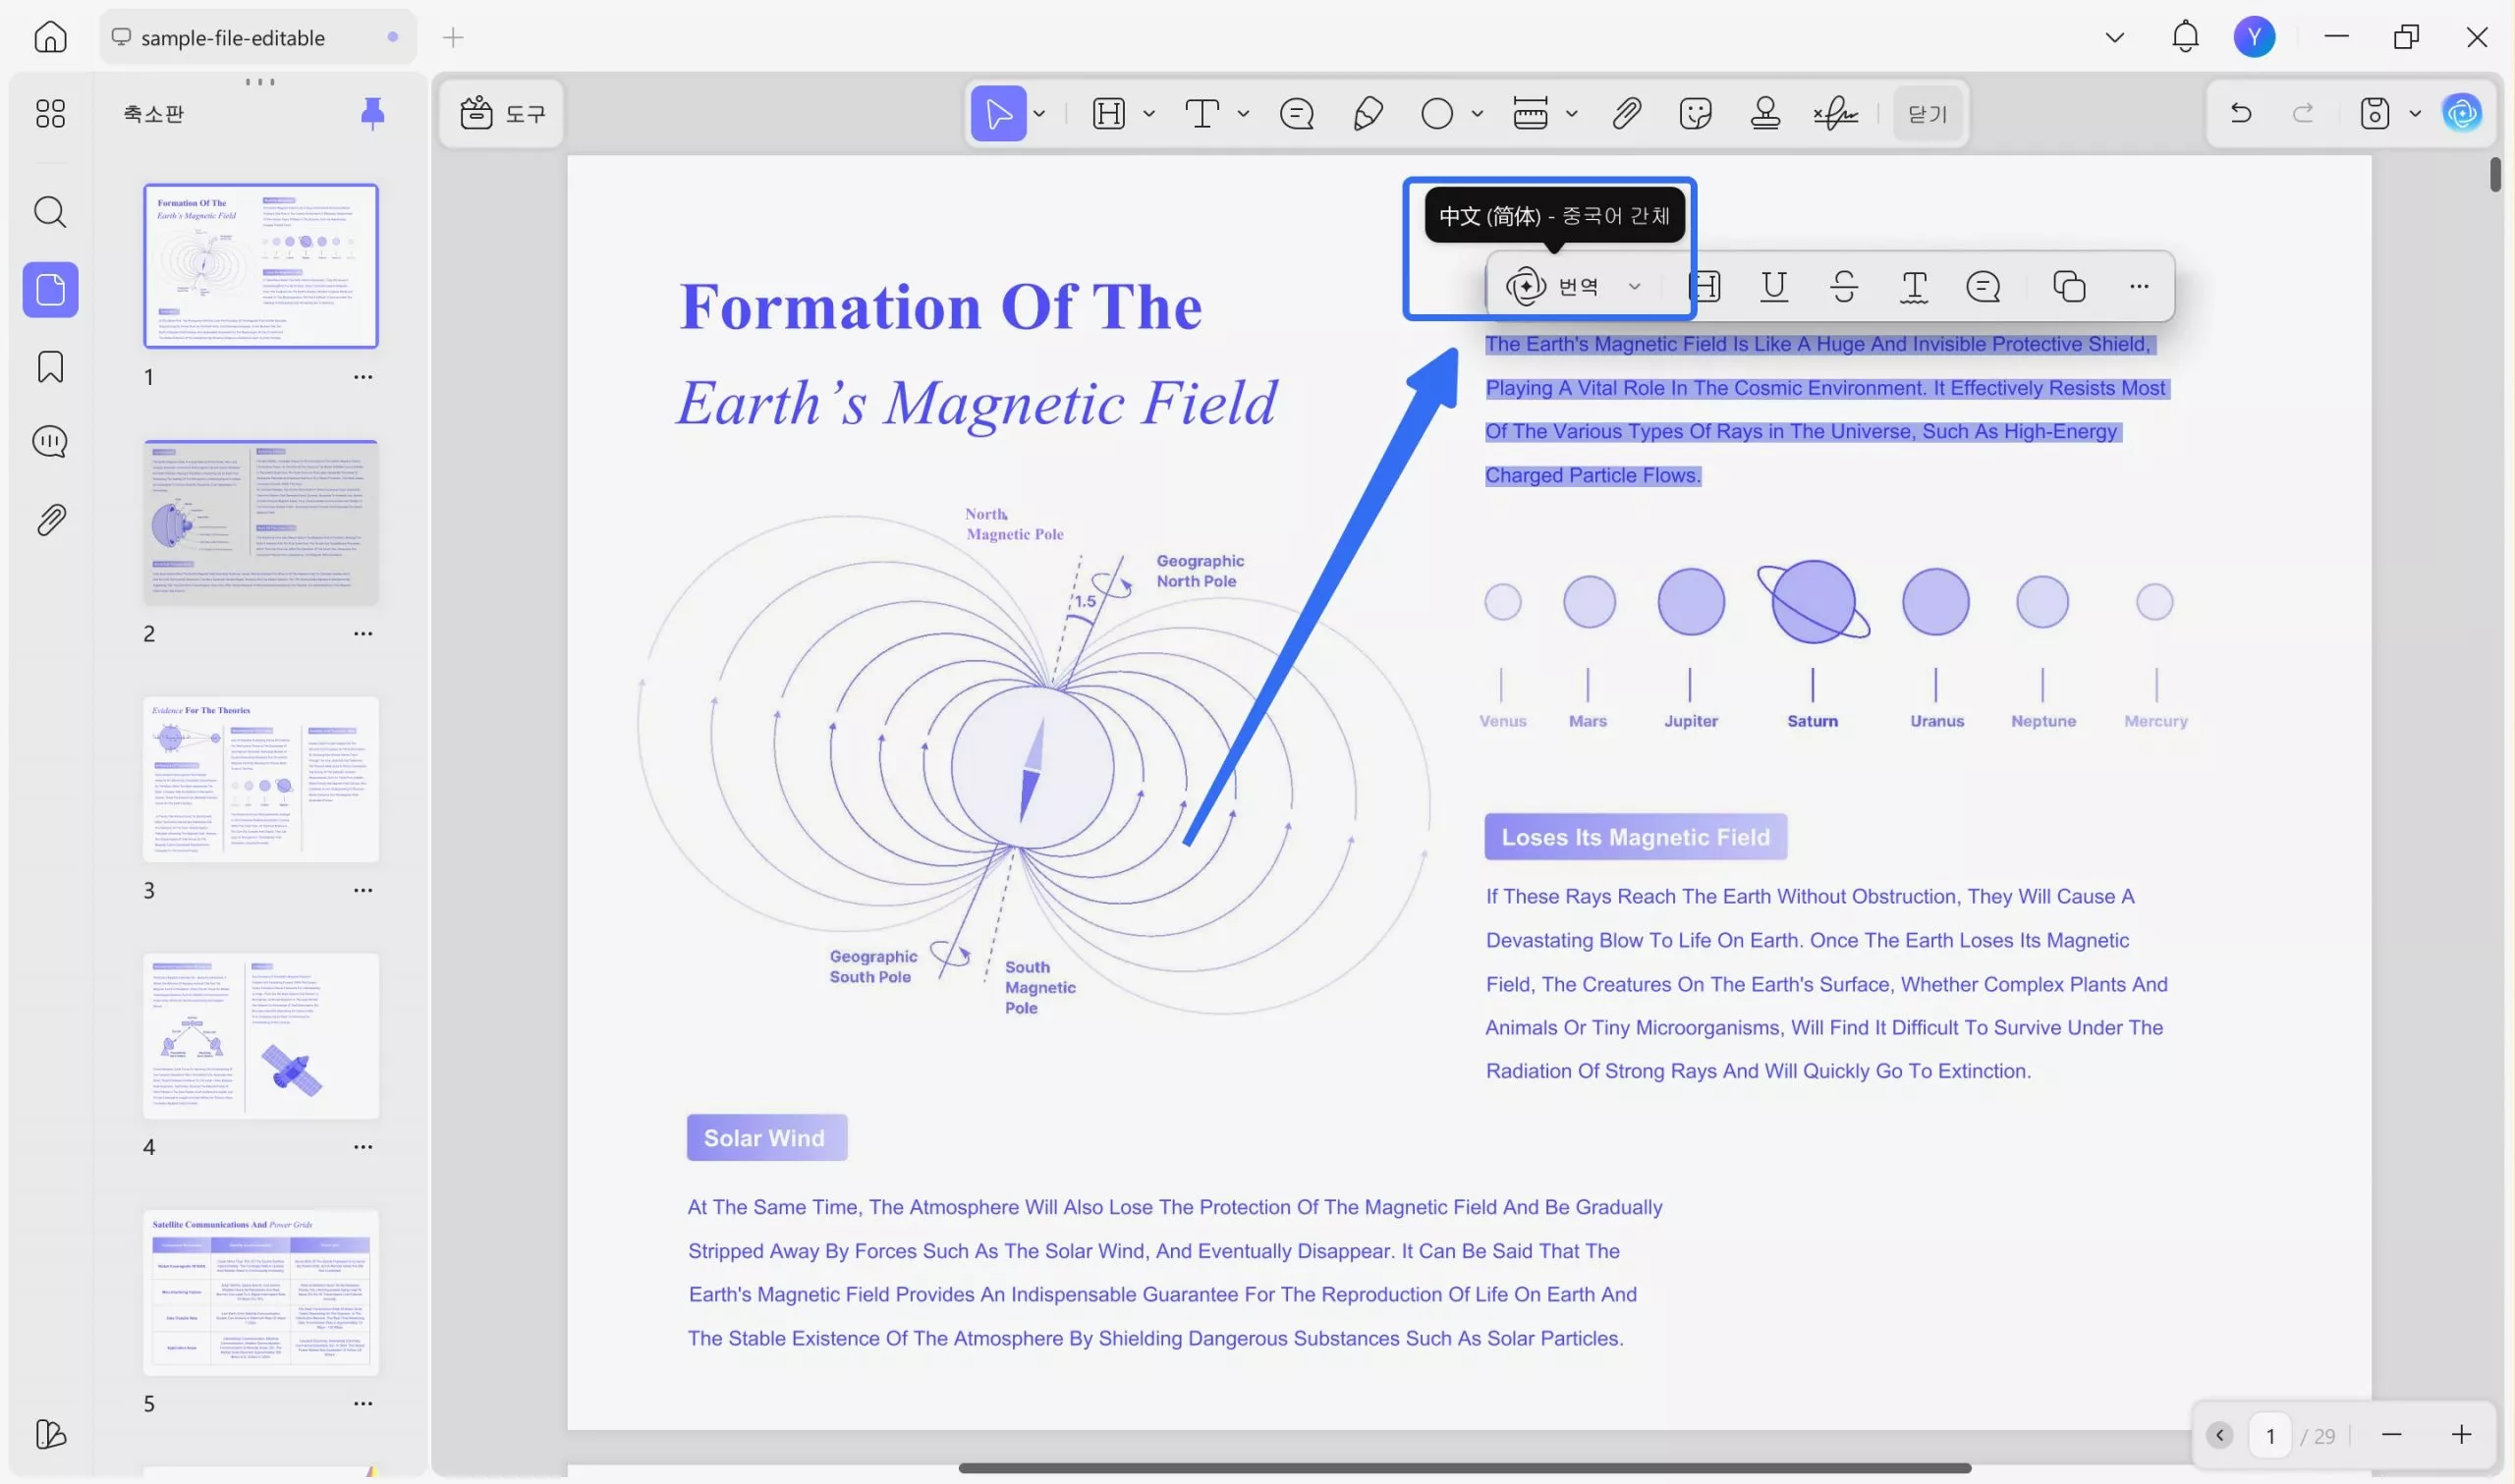
Task: Click the 번역 translate button
Action: tap(1552, 287)
